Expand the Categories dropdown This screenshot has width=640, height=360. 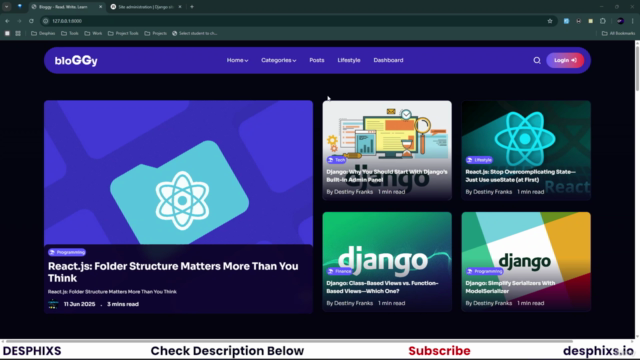click(x=278, y=60)
